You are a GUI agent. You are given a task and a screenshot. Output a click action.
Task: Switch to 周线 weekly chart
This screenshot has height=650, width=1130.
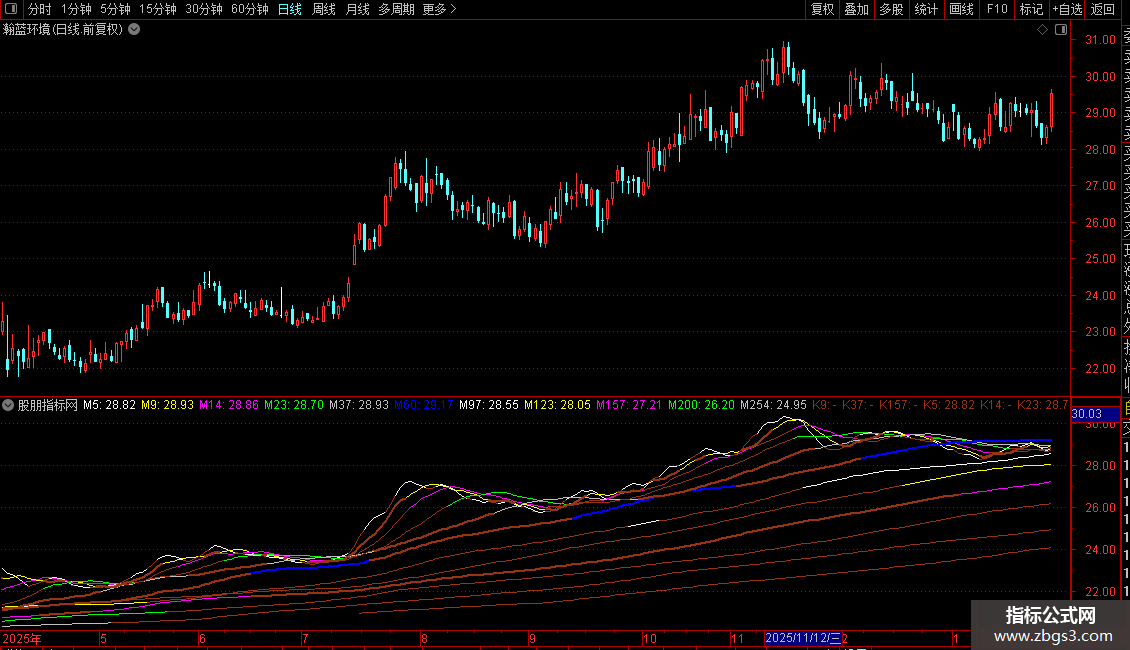point(324,9)
